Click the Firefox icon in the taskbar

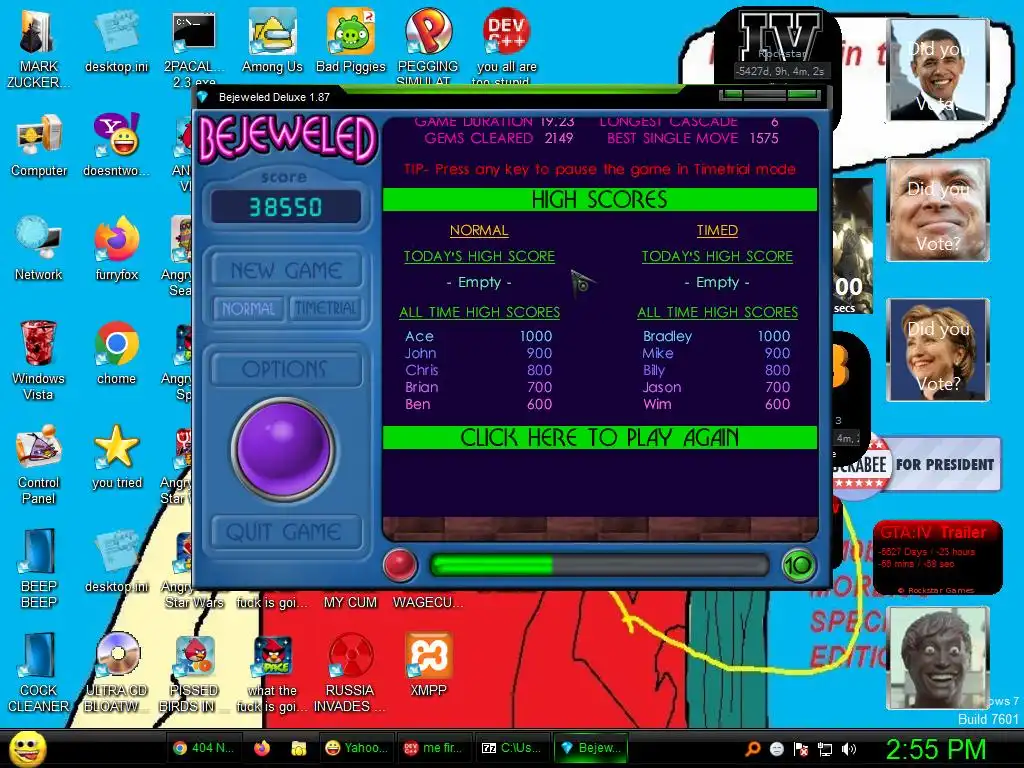pos(263,748)
